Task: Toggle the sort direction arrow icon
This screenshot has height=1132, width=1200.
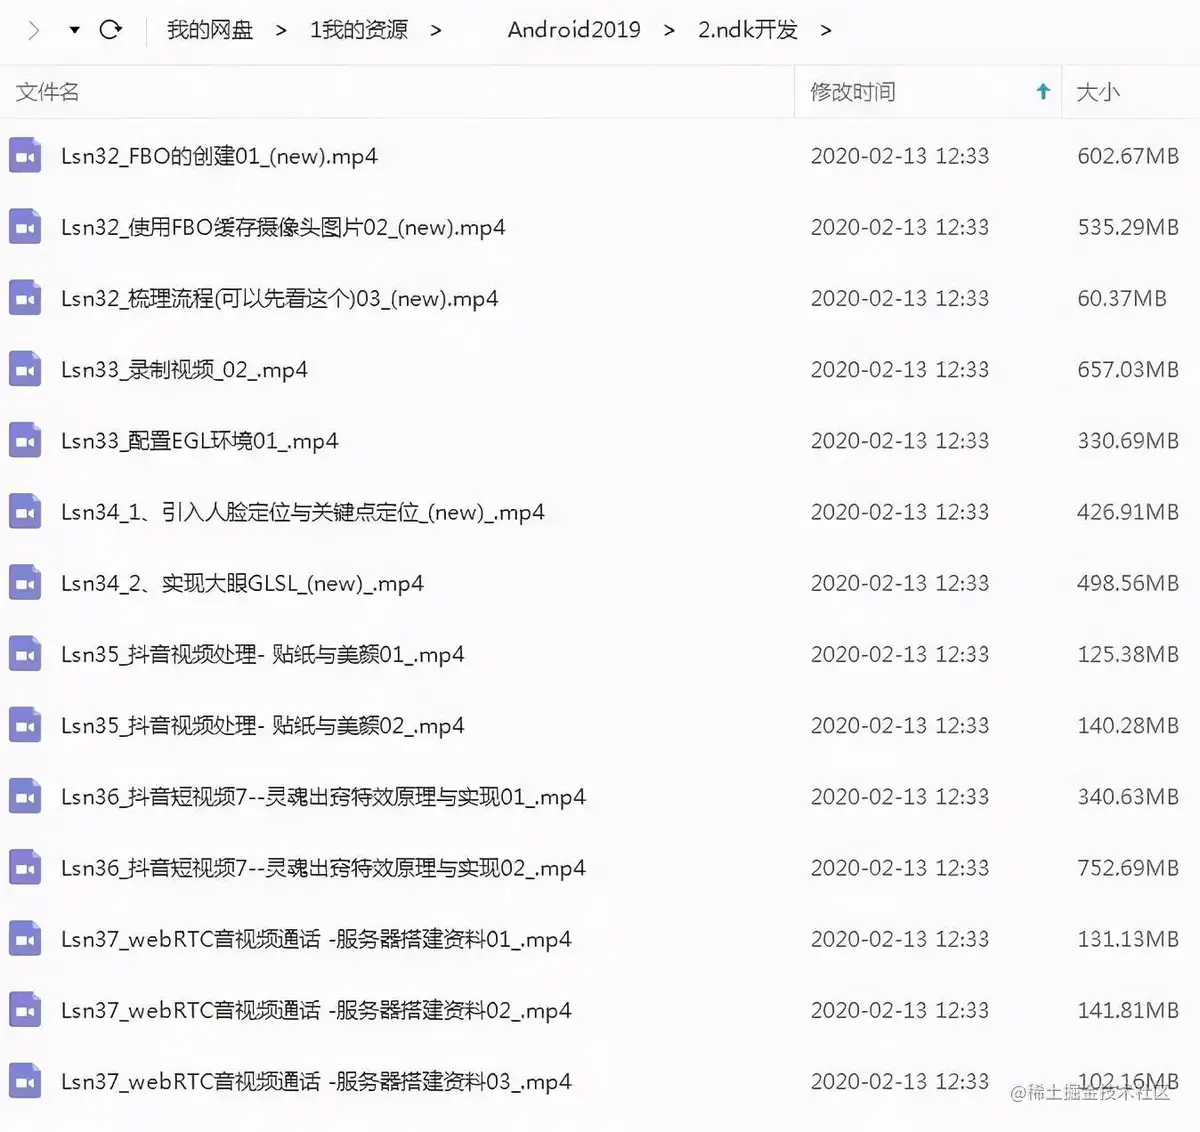Action: click(1043, 92)
